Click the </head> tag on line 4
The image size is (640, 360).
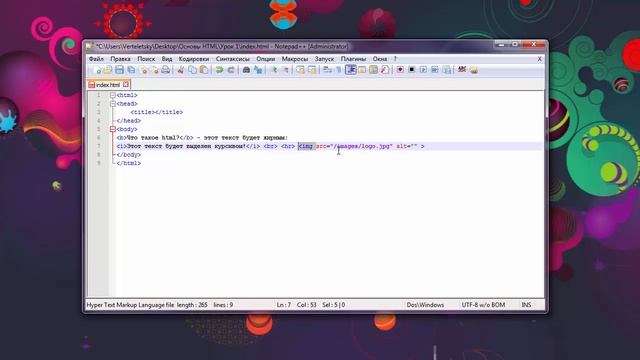click(129, 121)
